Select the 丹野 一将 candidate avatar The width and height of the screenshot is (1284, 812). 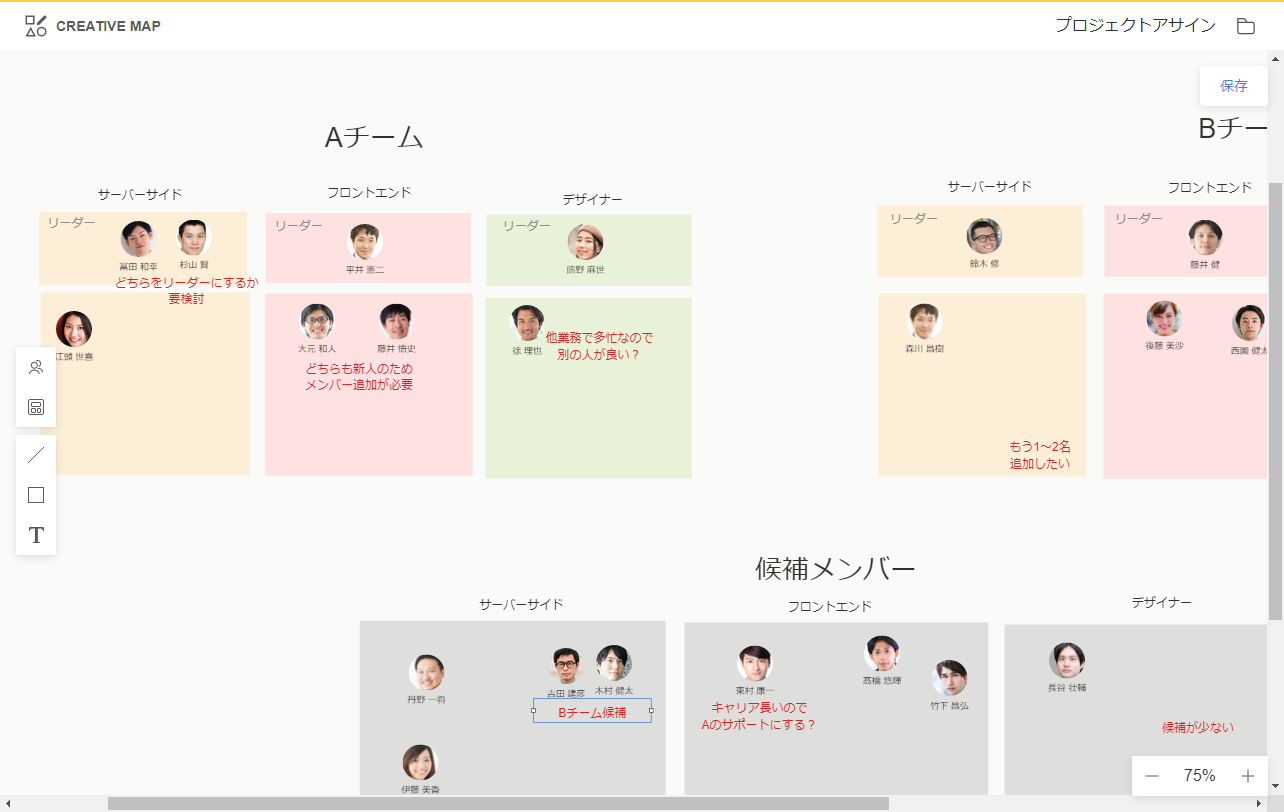click(426, 672)
